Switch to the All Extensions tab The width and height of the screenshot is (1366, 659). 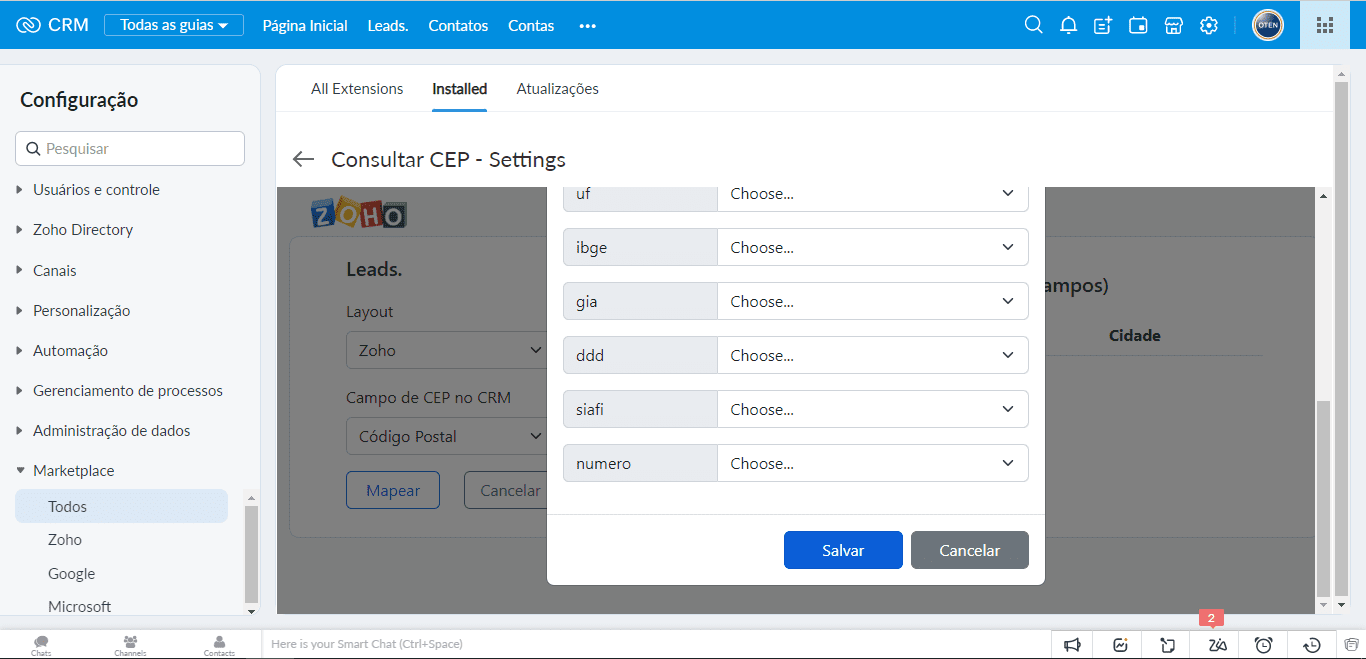tap(357, 89)
